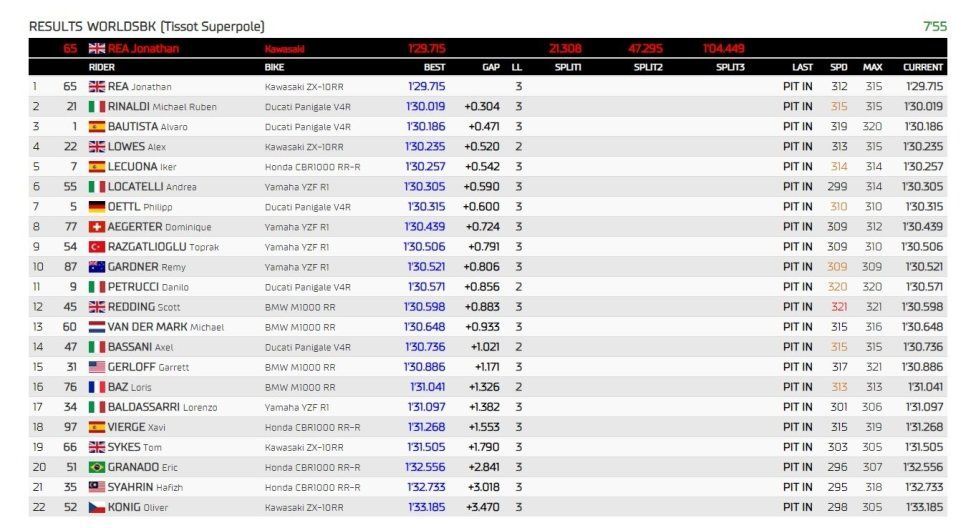Screen dimensions: 976x528
Task: Click the +3.018 gap for Syahrin
Action: click(482, 487)
